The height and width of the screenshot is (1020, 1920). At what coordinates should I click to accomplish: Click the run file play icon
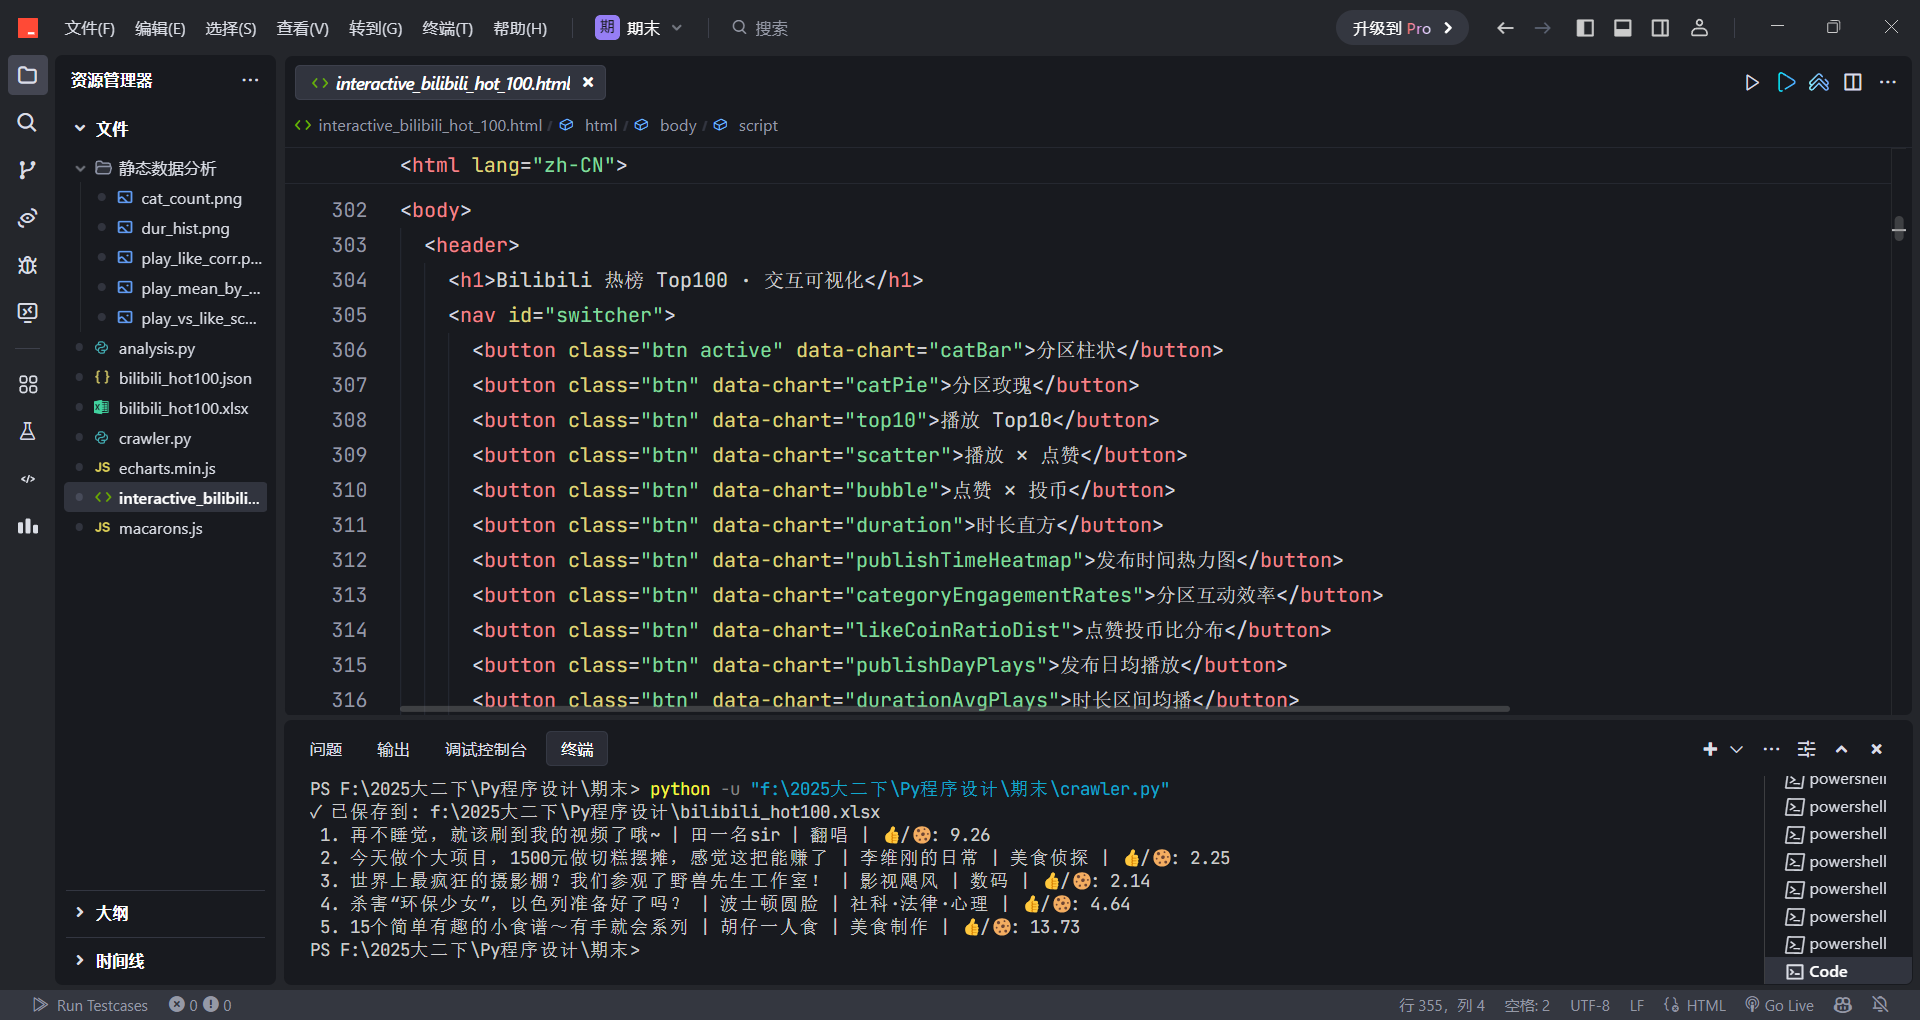1752,83
